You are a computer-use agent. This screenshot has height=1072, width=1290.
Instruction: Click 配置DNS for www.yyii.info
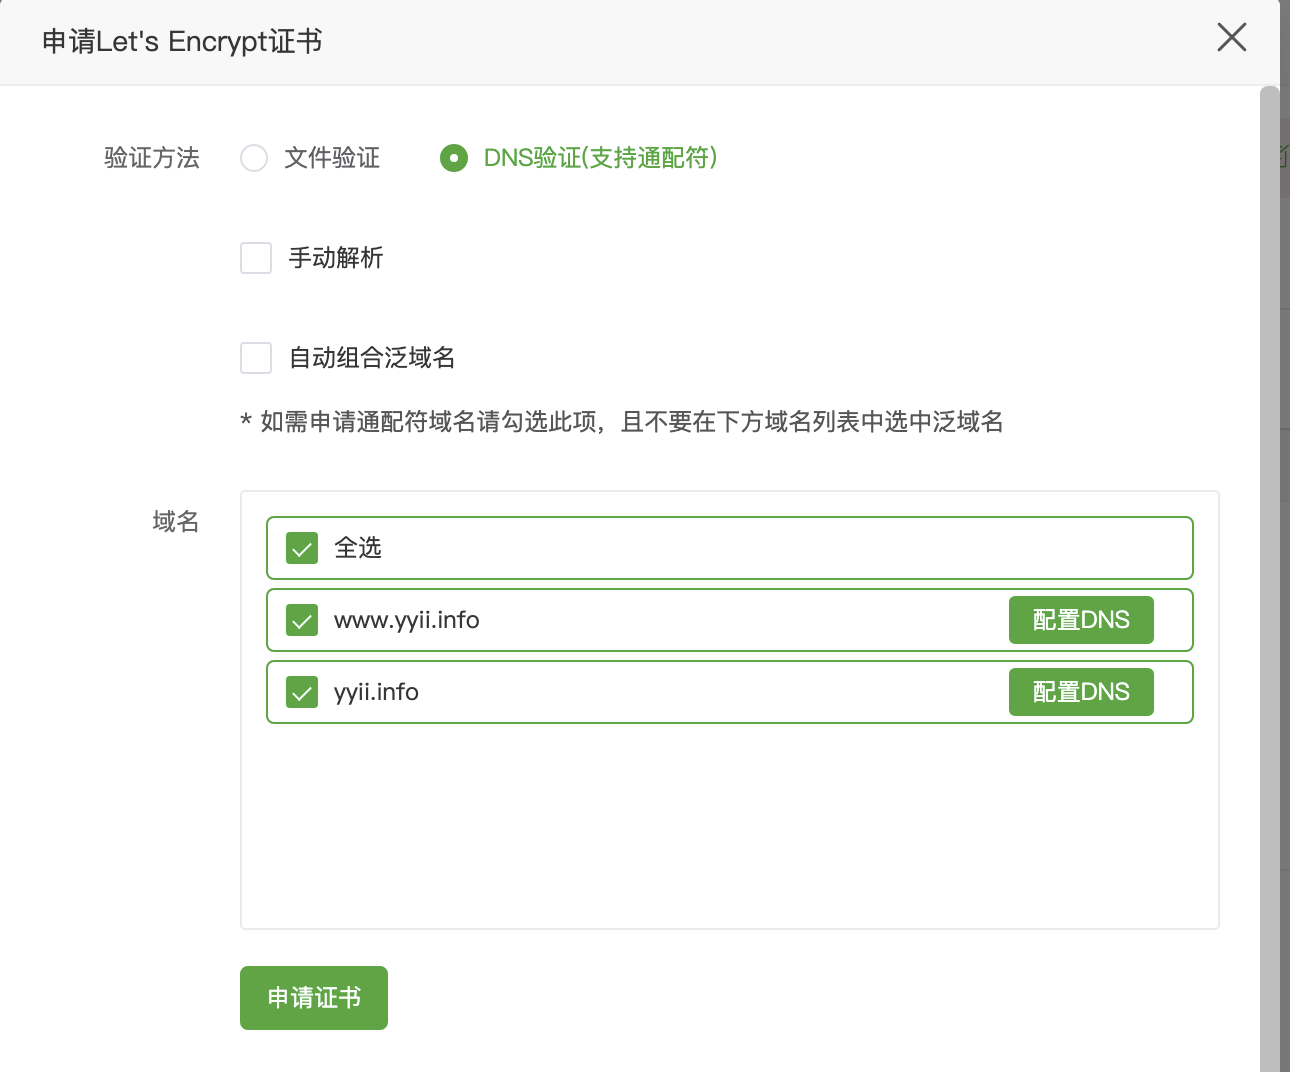point(1081,620)
